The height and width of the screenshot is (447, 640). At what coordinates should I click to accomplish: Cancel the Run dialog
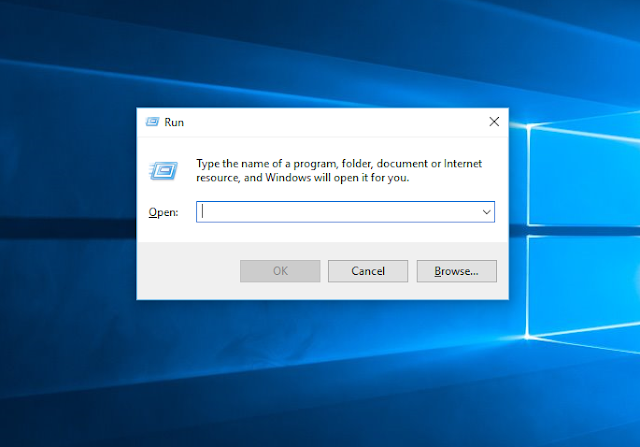tap(368, 271)
